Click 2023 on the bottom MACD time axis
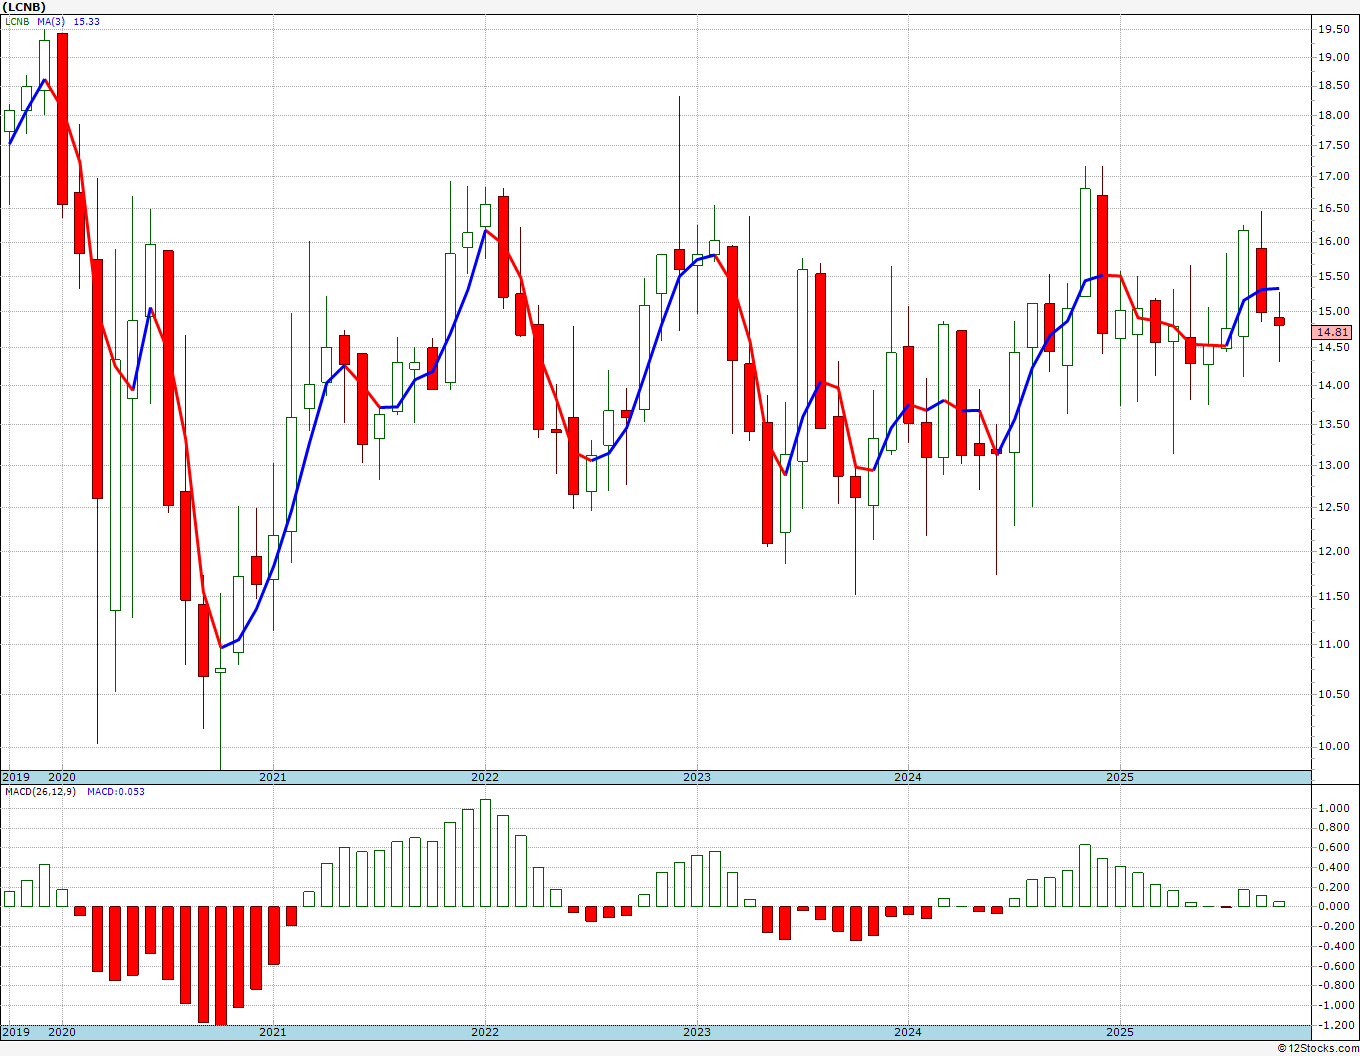This screenshot has width=1360, height=1056. [x=697, y=1032]
